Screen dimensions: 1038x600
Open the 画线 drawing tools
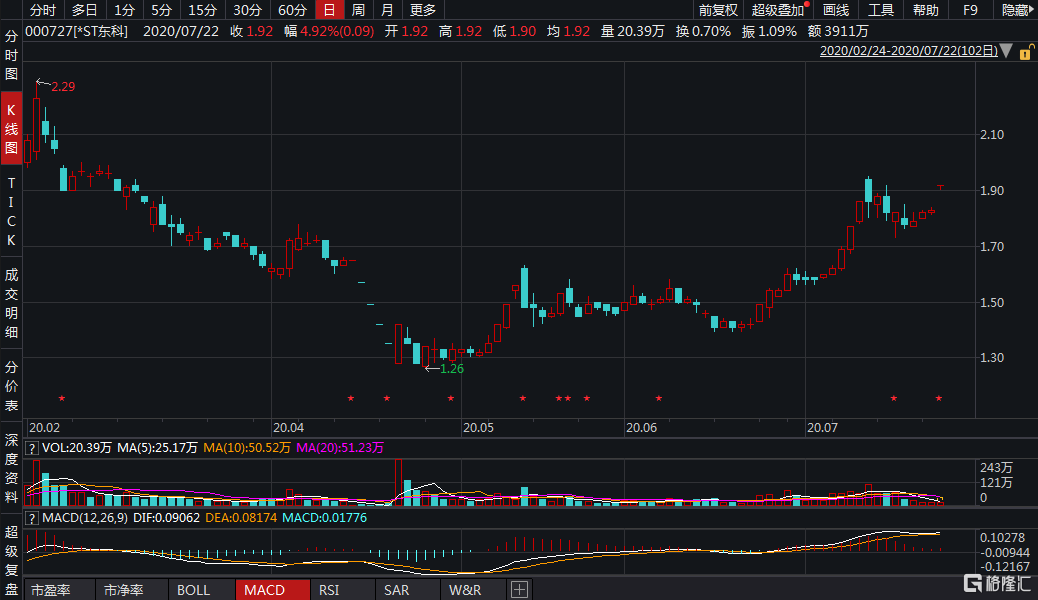(835, 10)
